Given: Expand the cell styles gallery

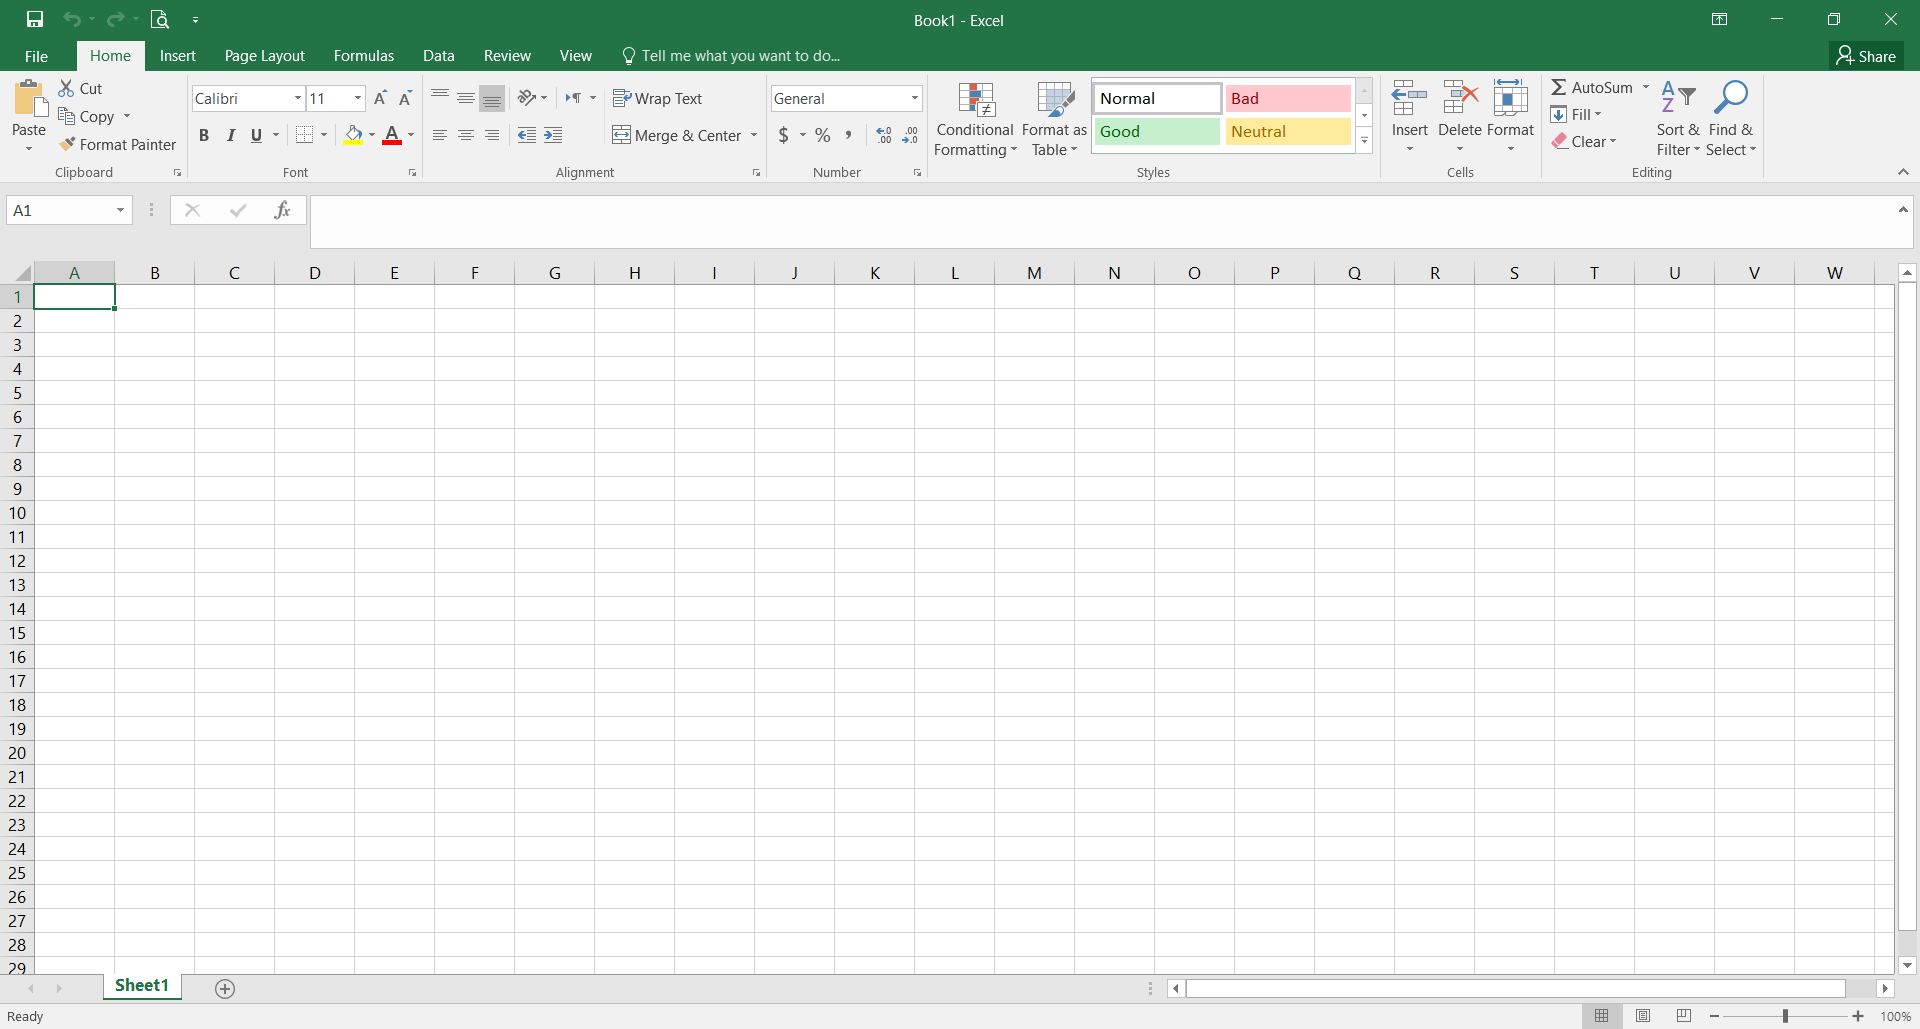Looking at the screenshot, I should coord(1364,140).
